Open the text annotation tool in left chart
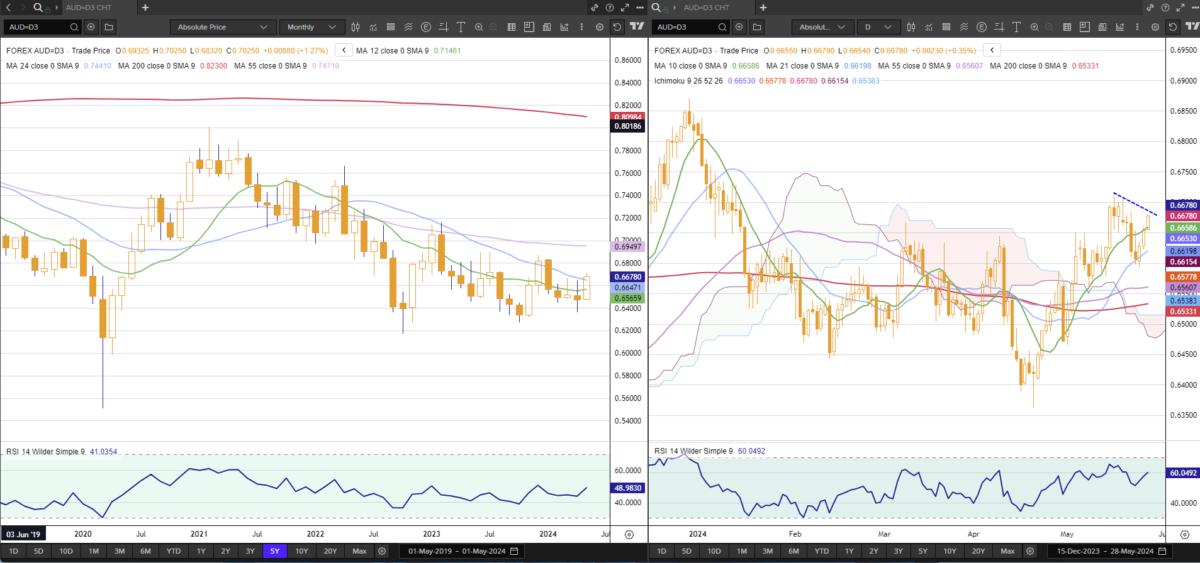 461,27
